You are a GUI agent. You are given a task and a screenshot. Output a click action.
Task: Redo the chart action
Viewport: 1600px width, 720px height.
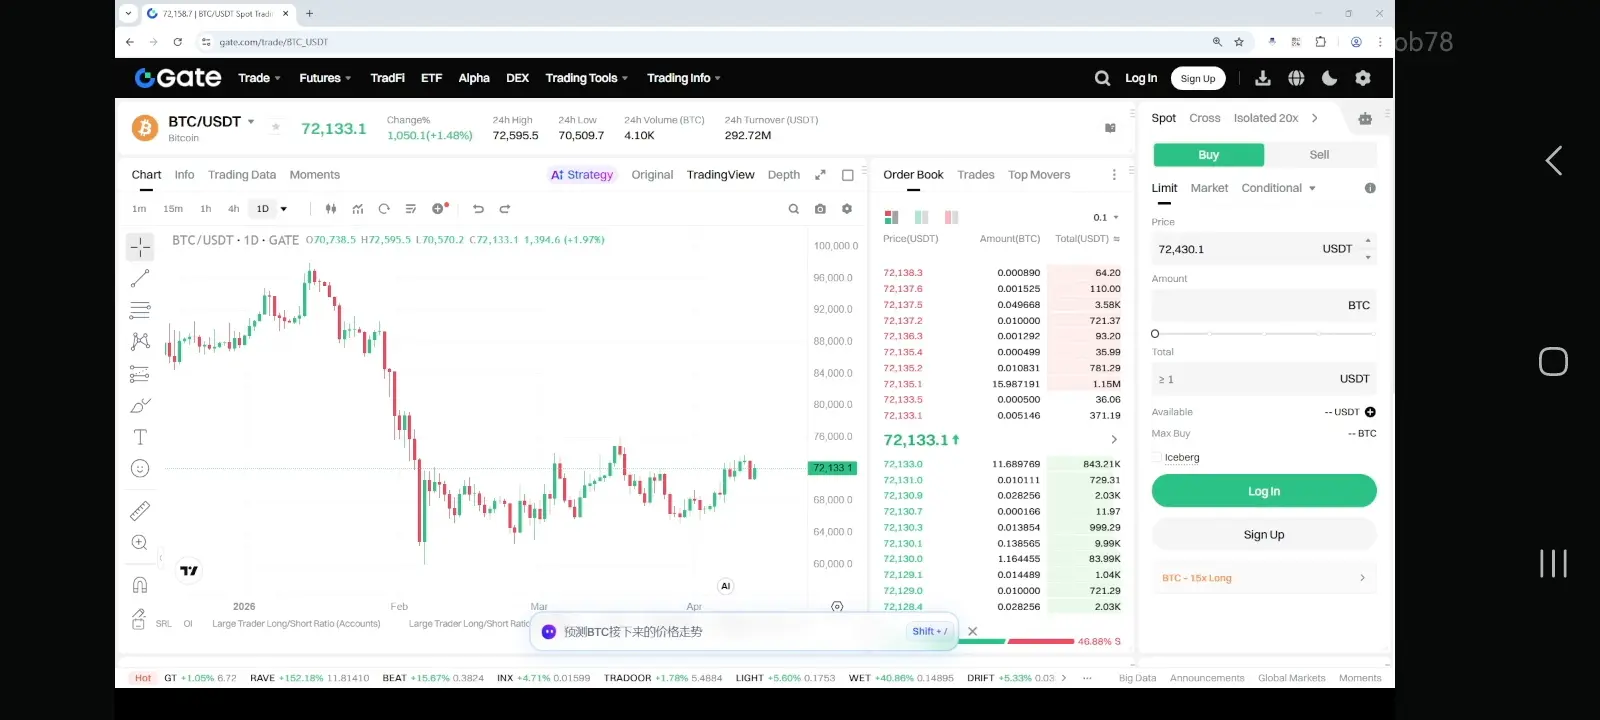pos(505,209)
